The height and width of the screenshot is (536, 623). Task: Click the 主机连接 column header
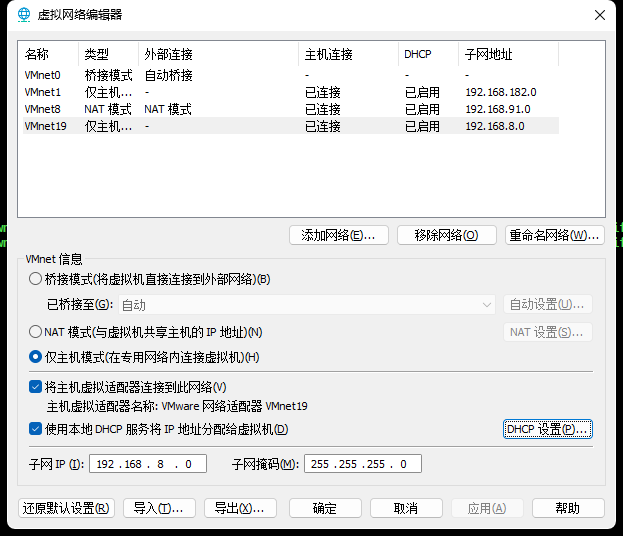pos(348,54)
